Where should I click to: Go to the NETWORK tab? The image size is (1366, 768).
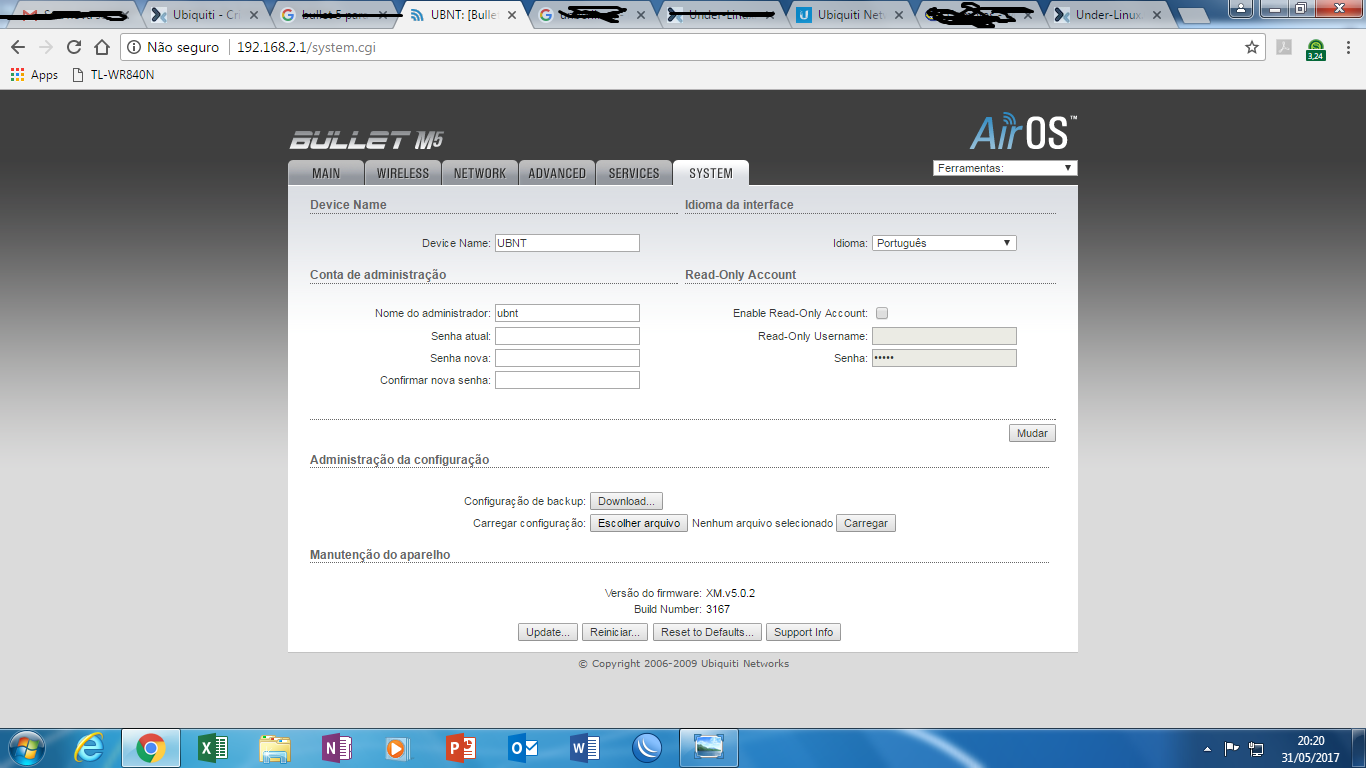click(480, 173)
